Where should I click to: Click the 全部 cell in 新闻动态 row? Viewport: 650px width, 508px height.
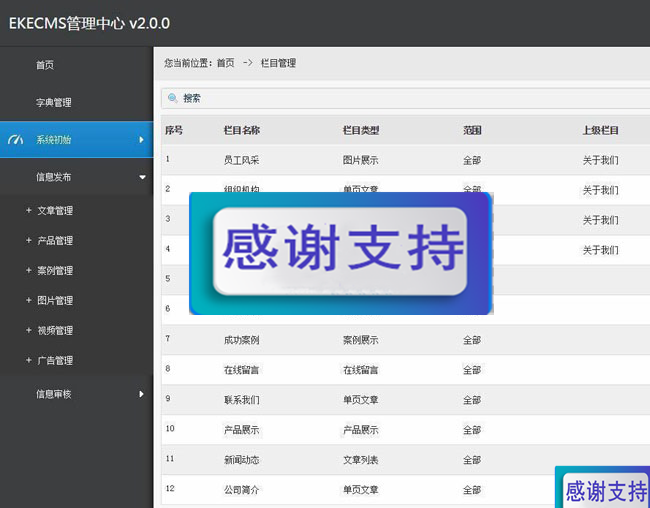[x=472, y=460]
